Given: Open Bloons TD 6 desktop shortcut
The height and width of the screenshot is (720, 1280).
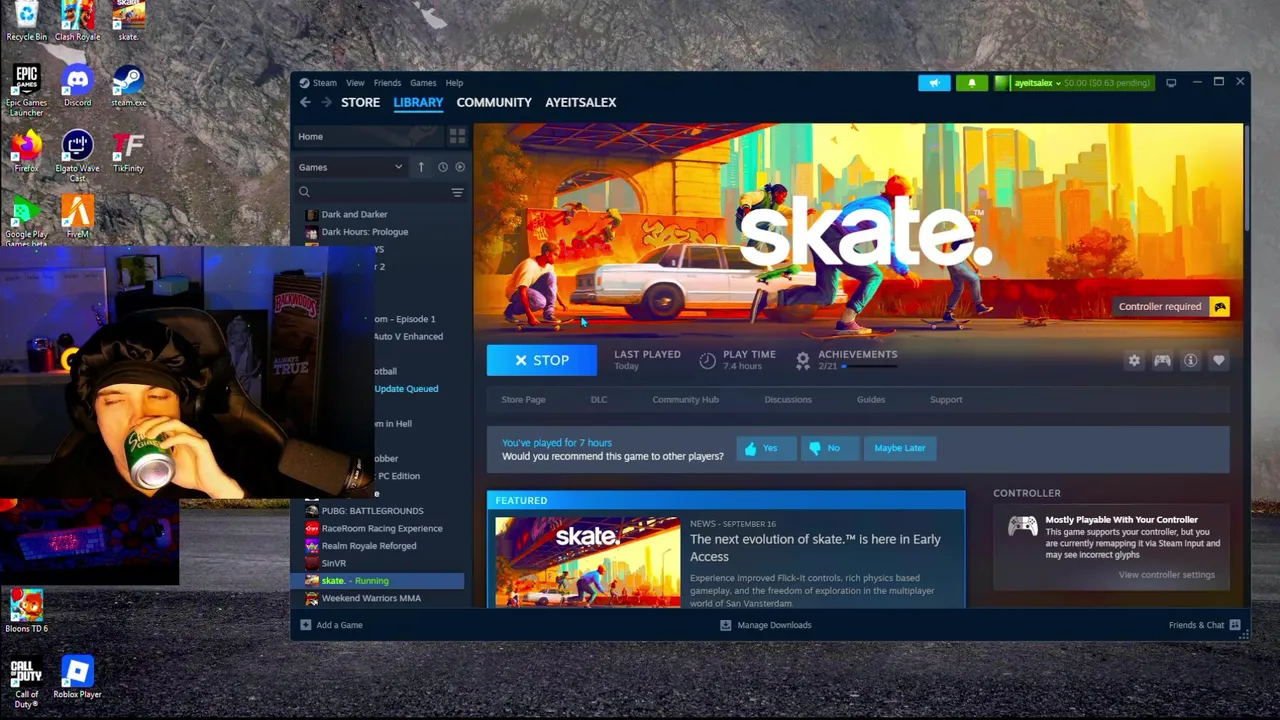Looking at the screenshot, I should (26, 611).
